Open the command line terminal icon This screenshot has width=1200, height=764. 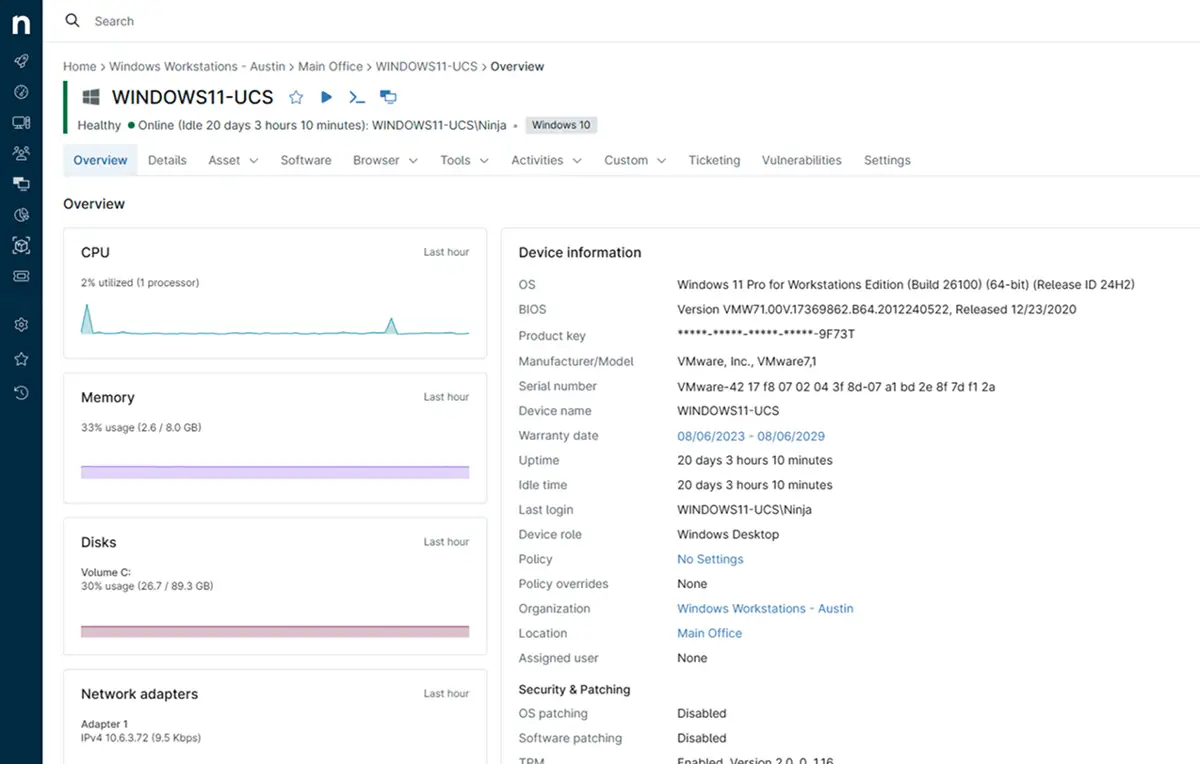(x=357, y=97)
